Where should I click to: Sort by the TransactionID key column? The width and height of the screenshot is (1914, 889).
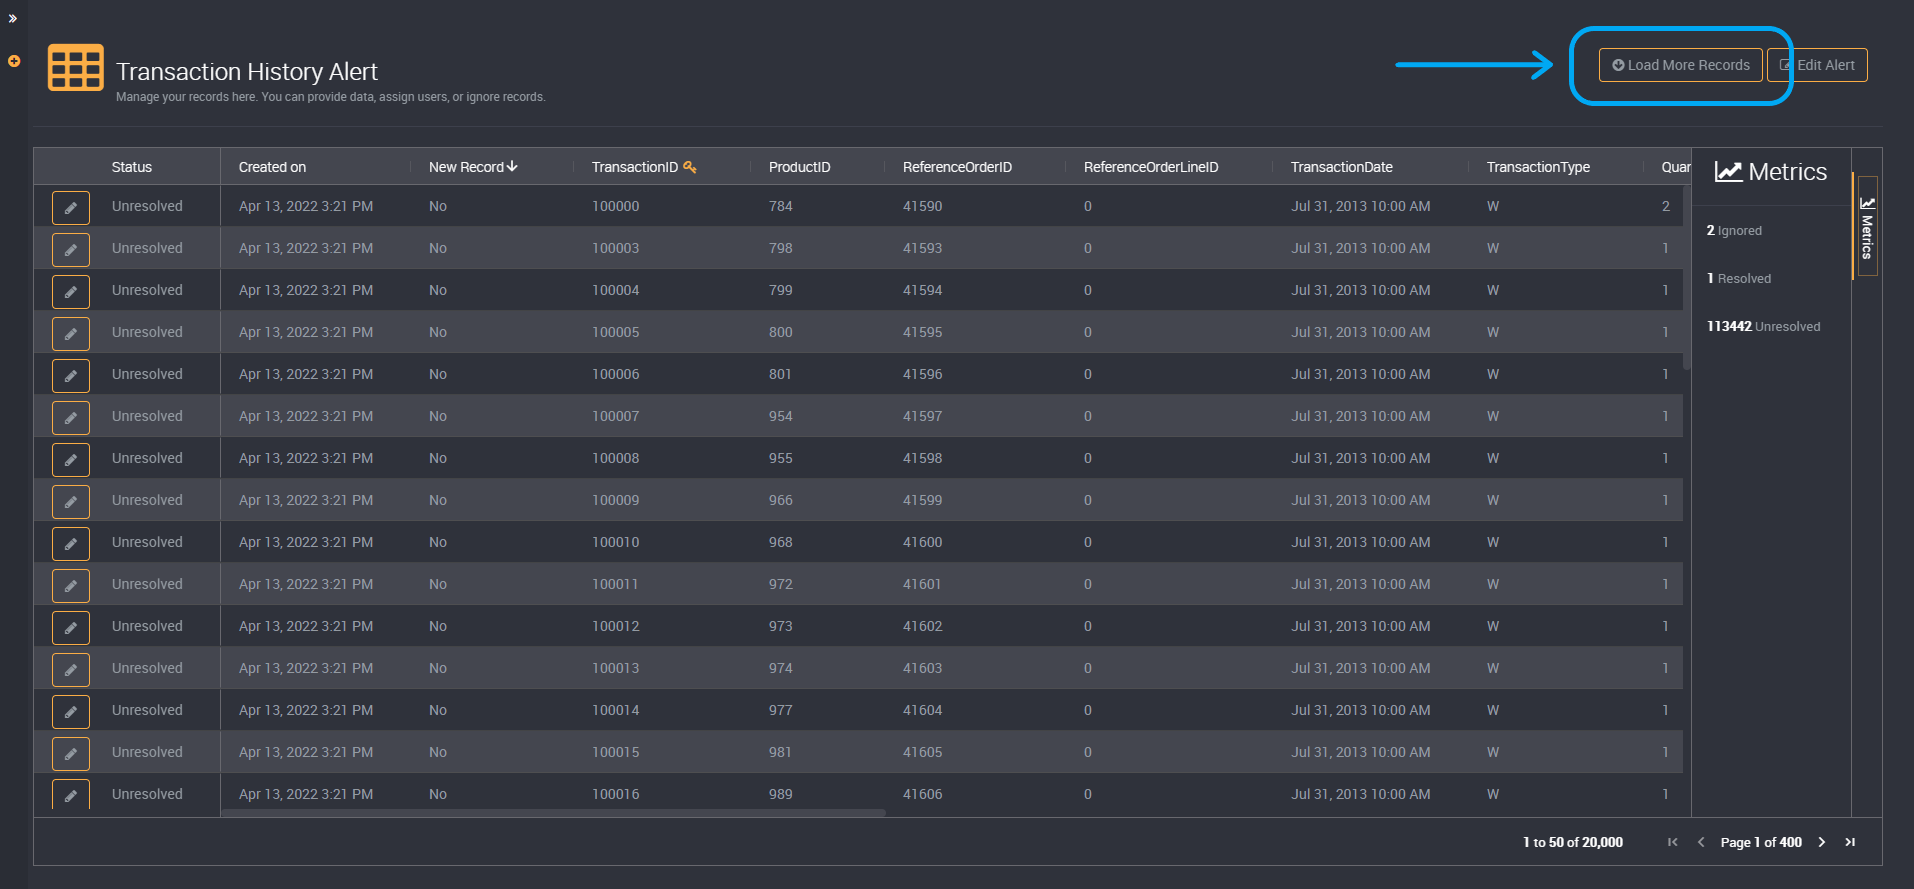point(643,167)
